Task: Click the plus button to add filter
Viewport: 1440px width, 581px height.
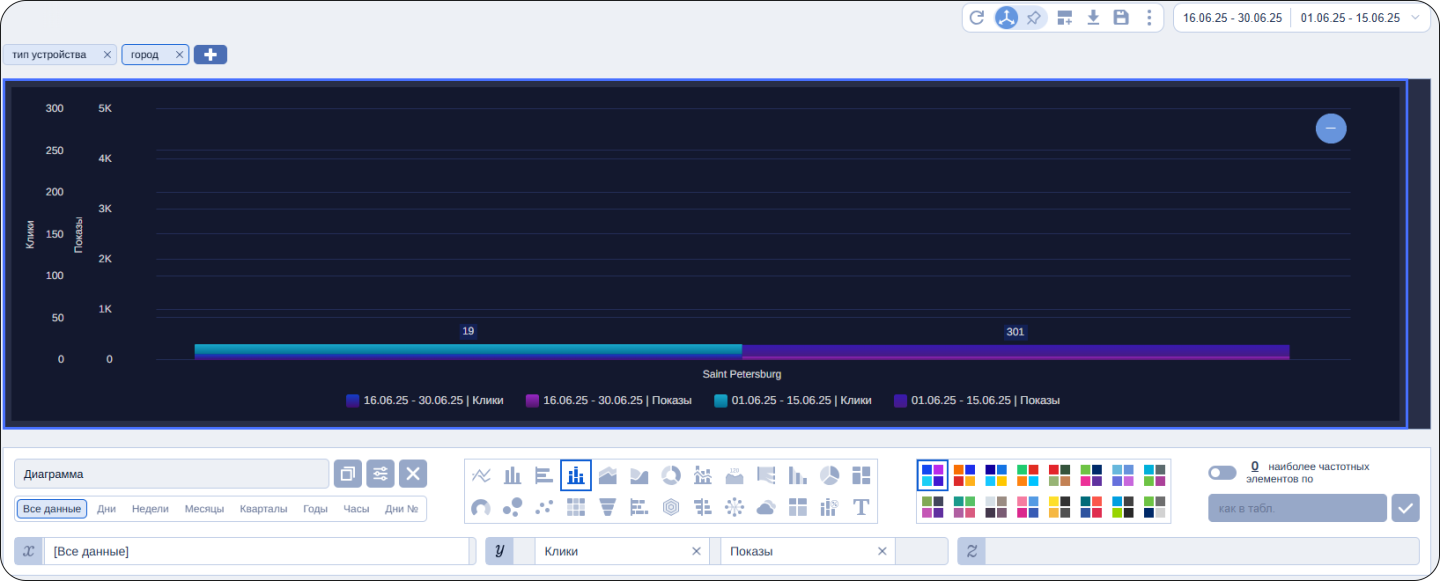Action: [x=210, y=55]
